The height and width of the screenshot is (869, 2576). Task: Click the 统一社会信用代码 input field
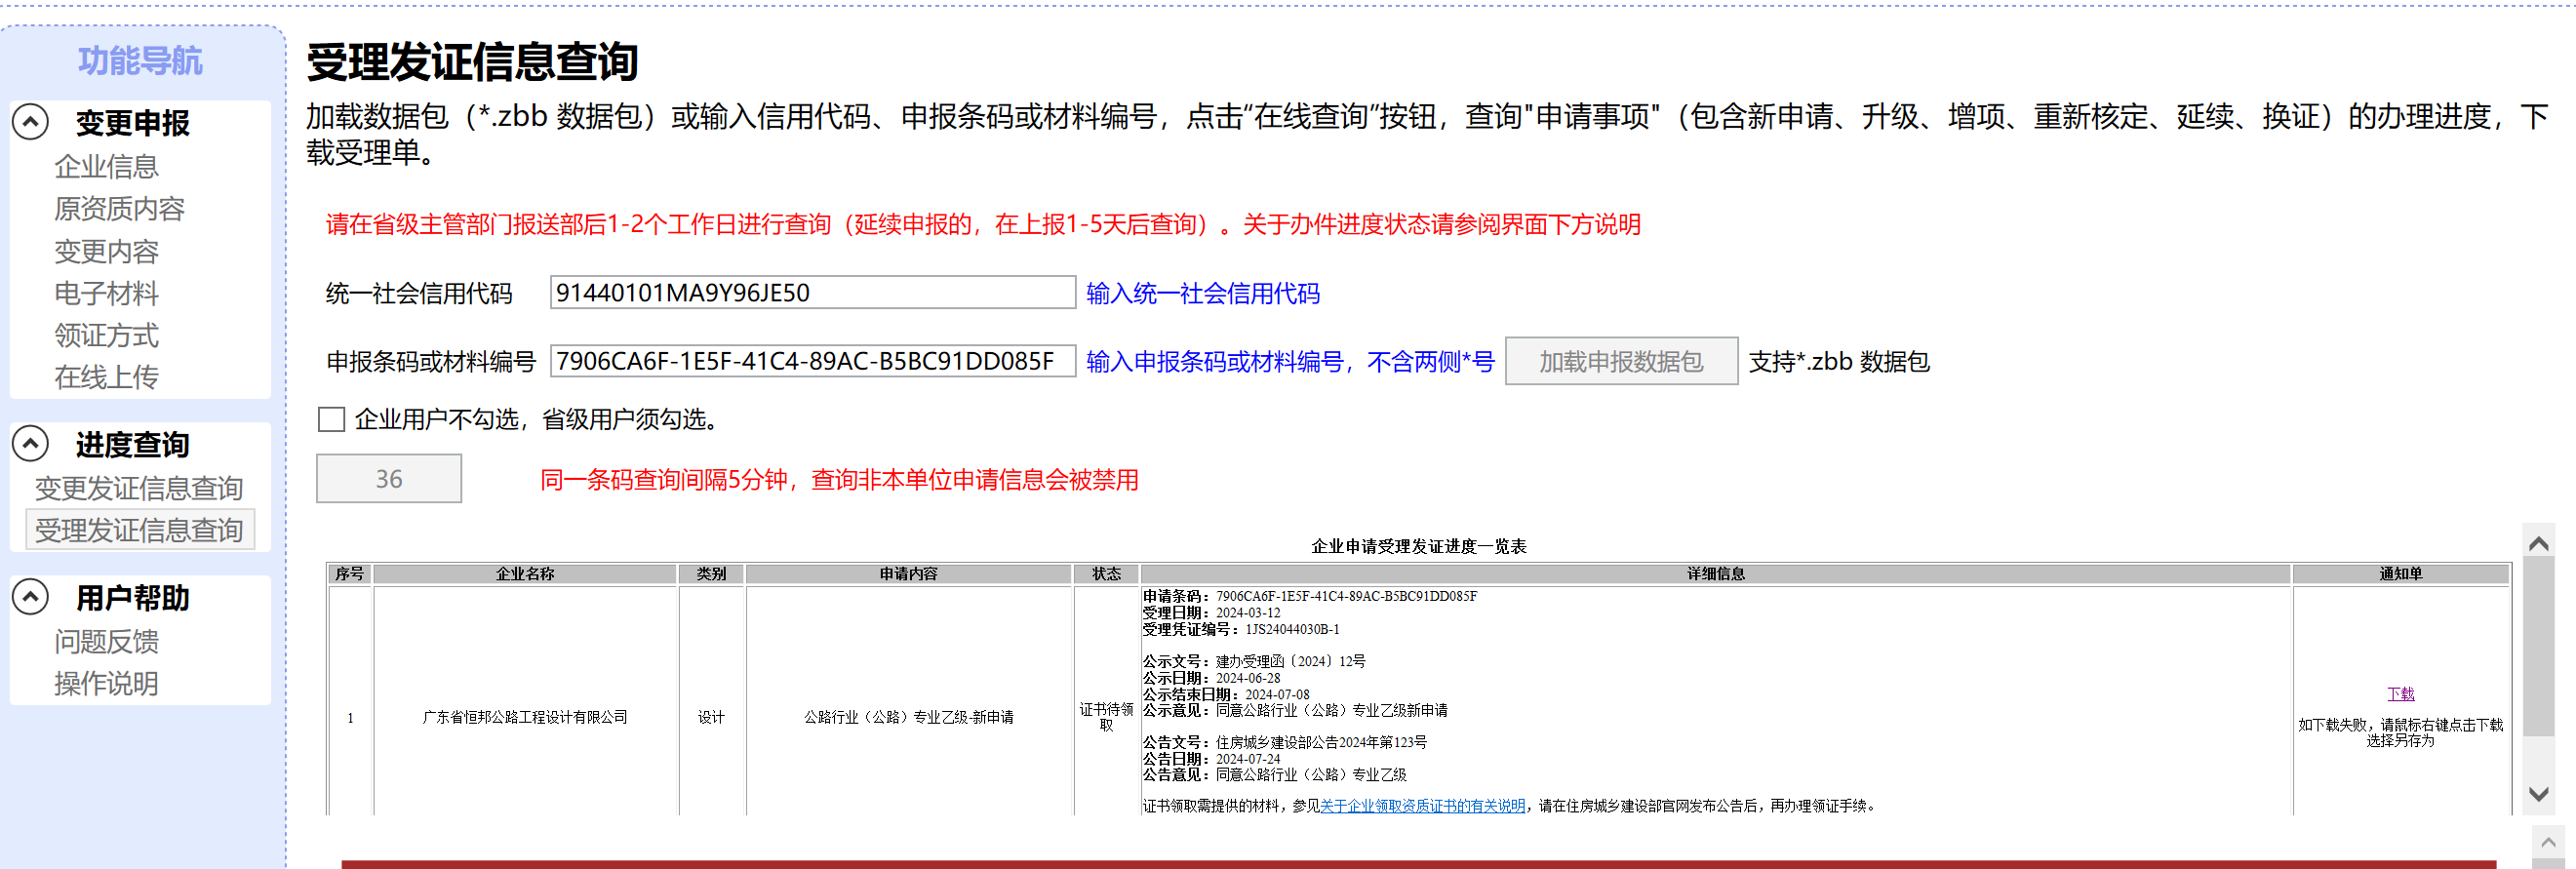coord(811,293)
